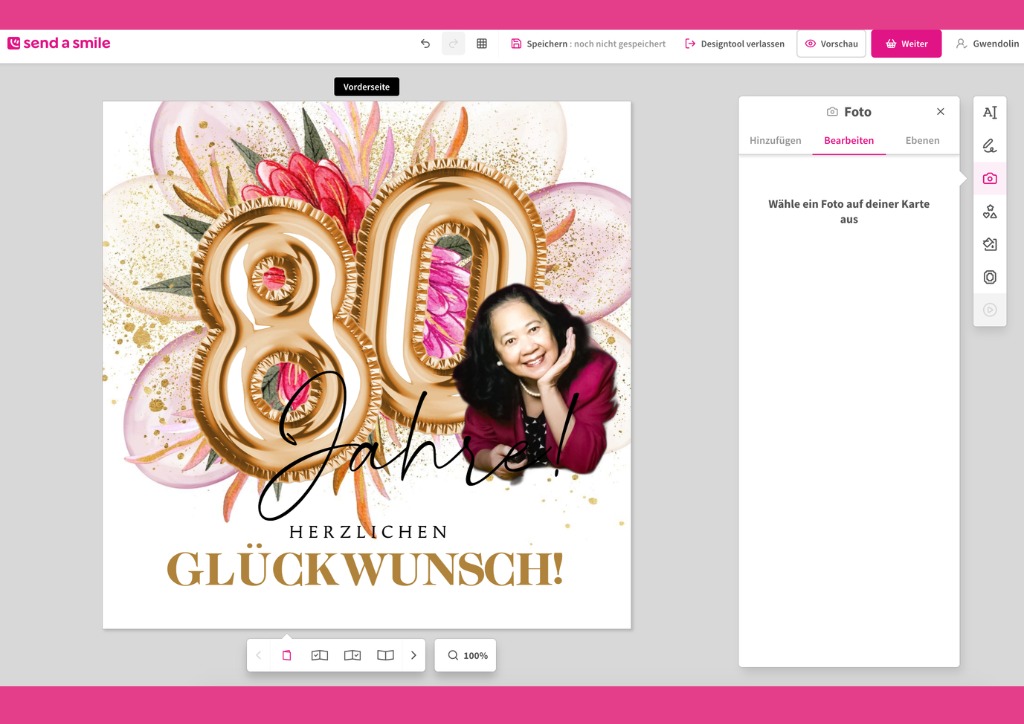Screen dimensions: 1024x724
Task: Open the zoom level control showing 100%
Action: pos(464,655)
